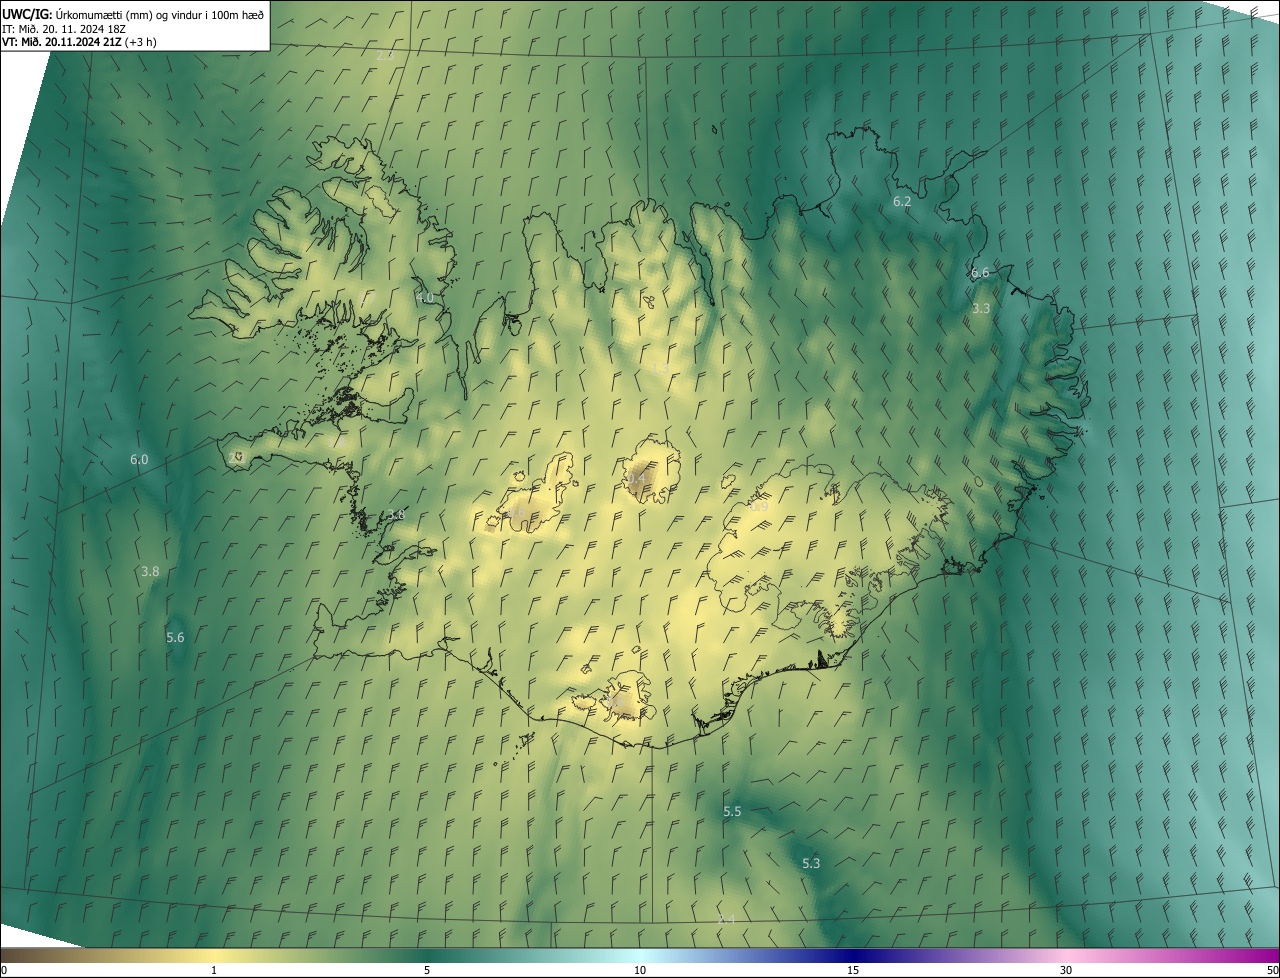Click the 5.5 value label south of Iceland
The height and width of the screenshot is (978, 1280).
[732, 811]
